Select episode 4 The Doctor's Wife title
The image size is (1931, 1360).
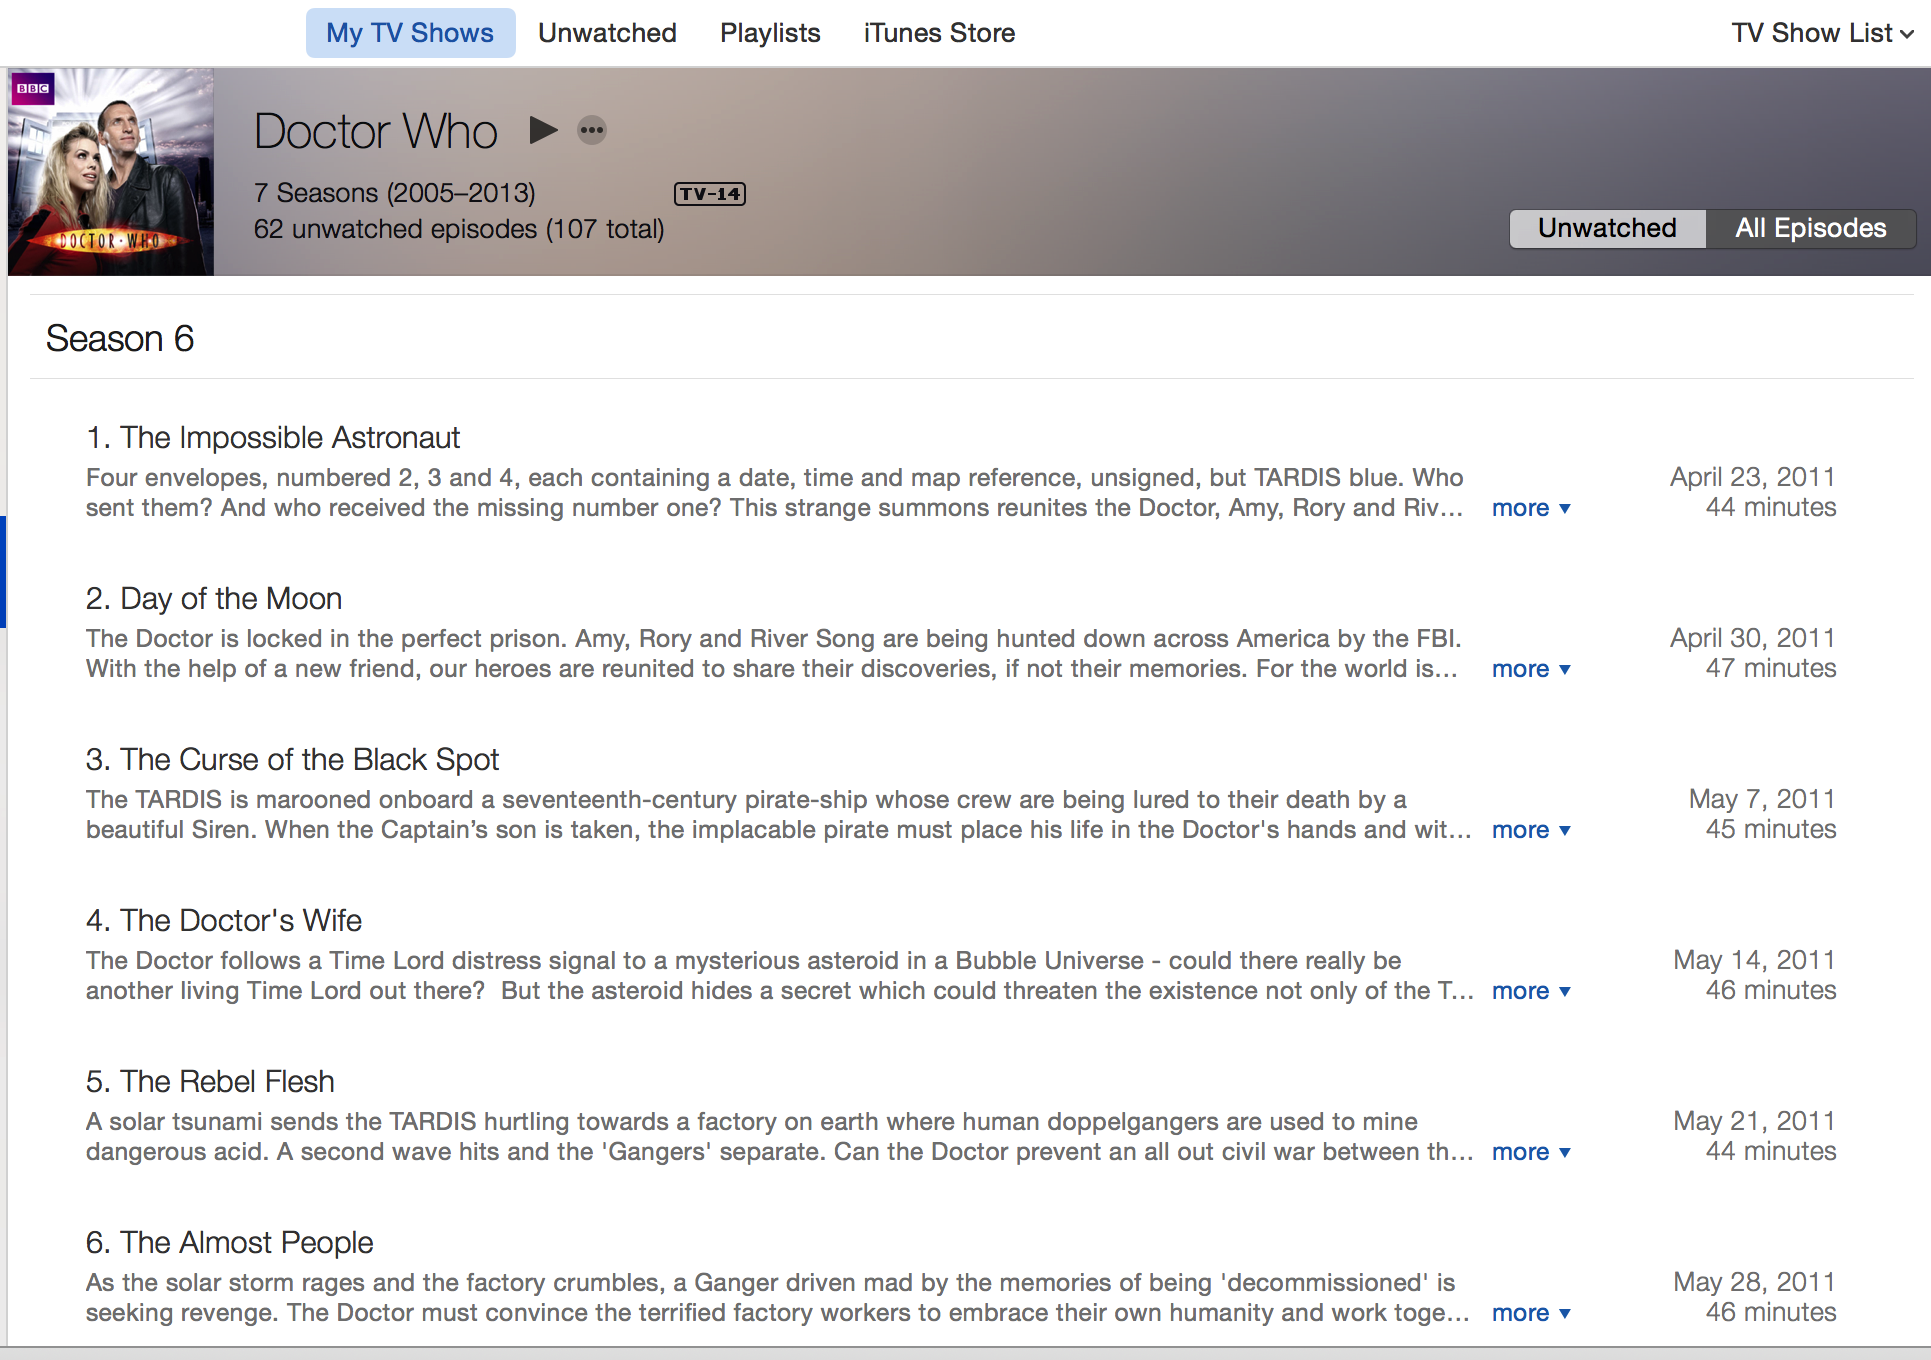pos(224,921)
